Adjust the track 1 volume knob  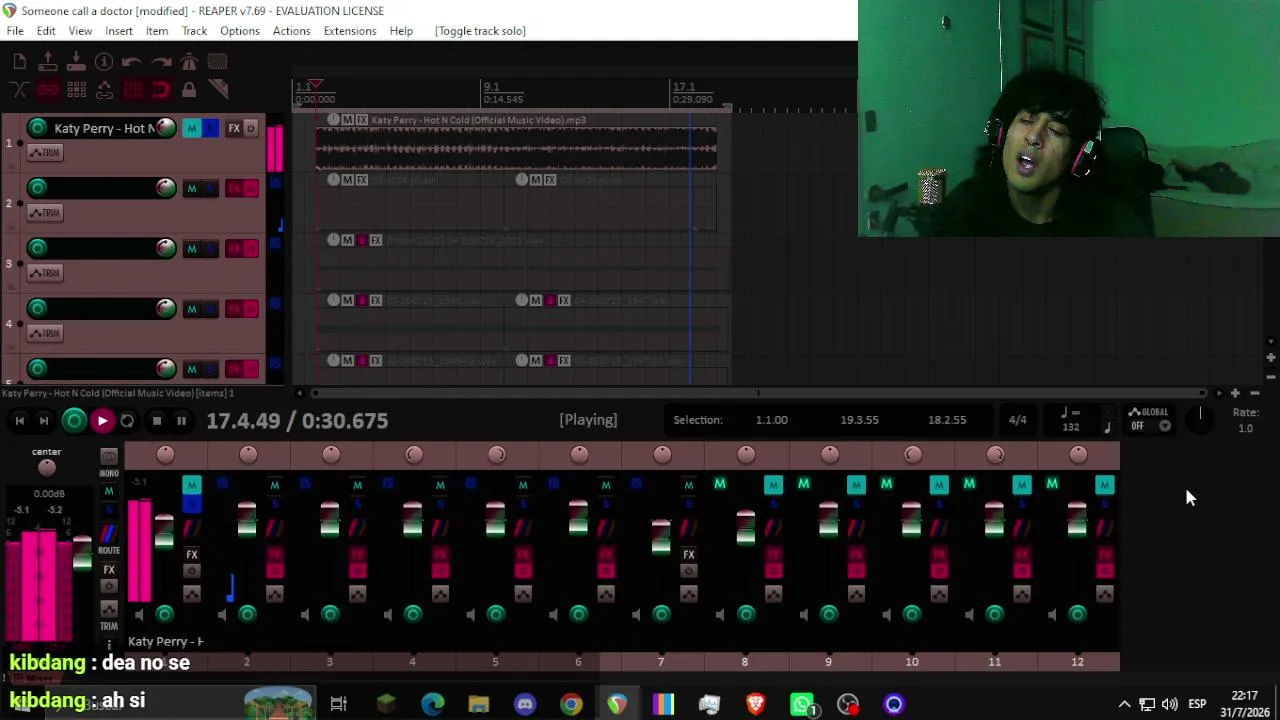pos(166,128)
